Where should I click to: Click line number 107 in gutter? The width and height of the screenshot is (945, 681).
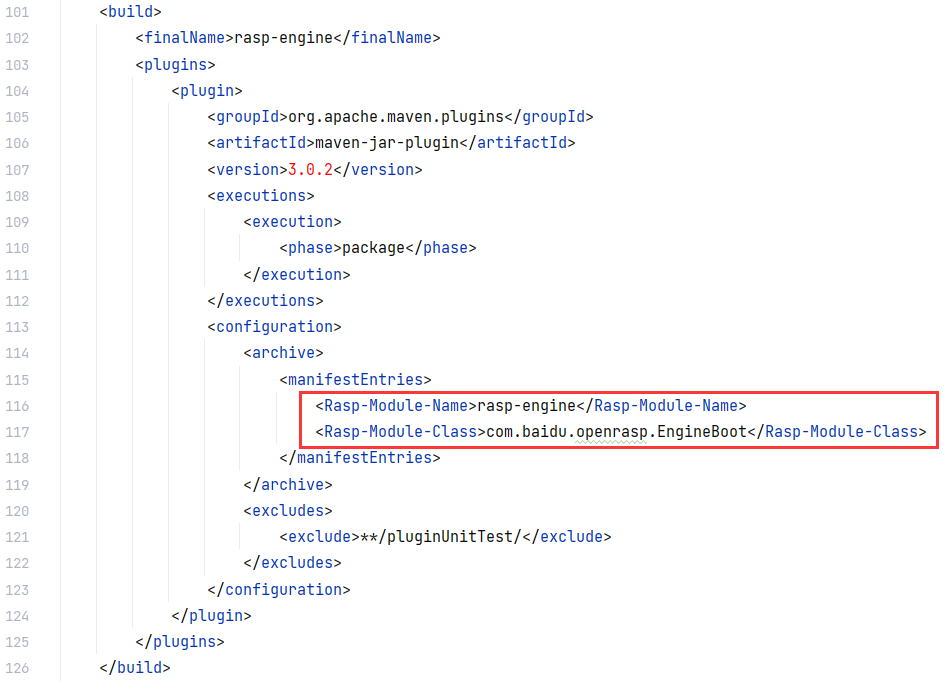pos(17,170)
